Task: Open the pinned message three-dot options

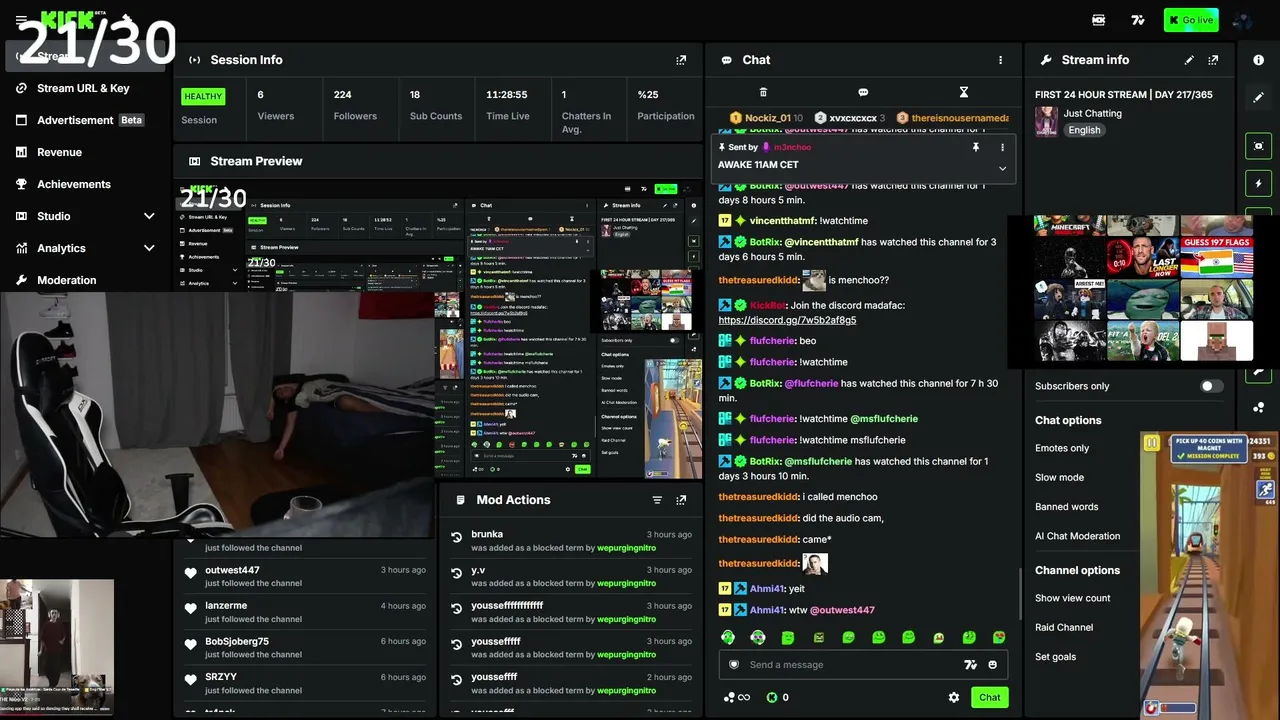Action: (x=1002, y=147)
